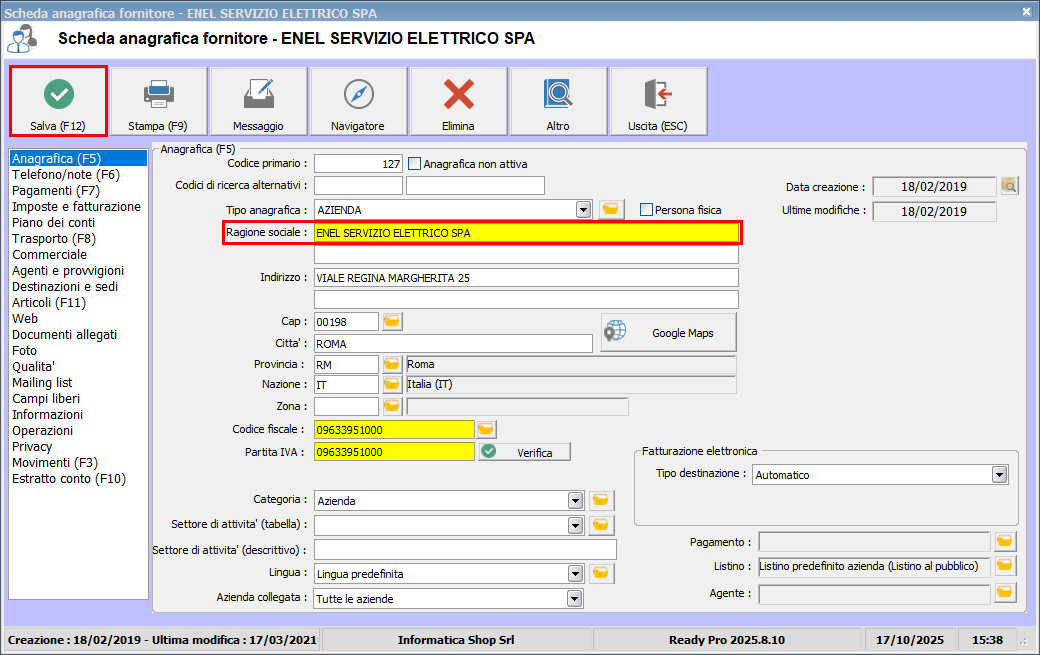Exit the form via Uscita (ESC)
The image size is (1040, 655).
[x=658, y=102]
